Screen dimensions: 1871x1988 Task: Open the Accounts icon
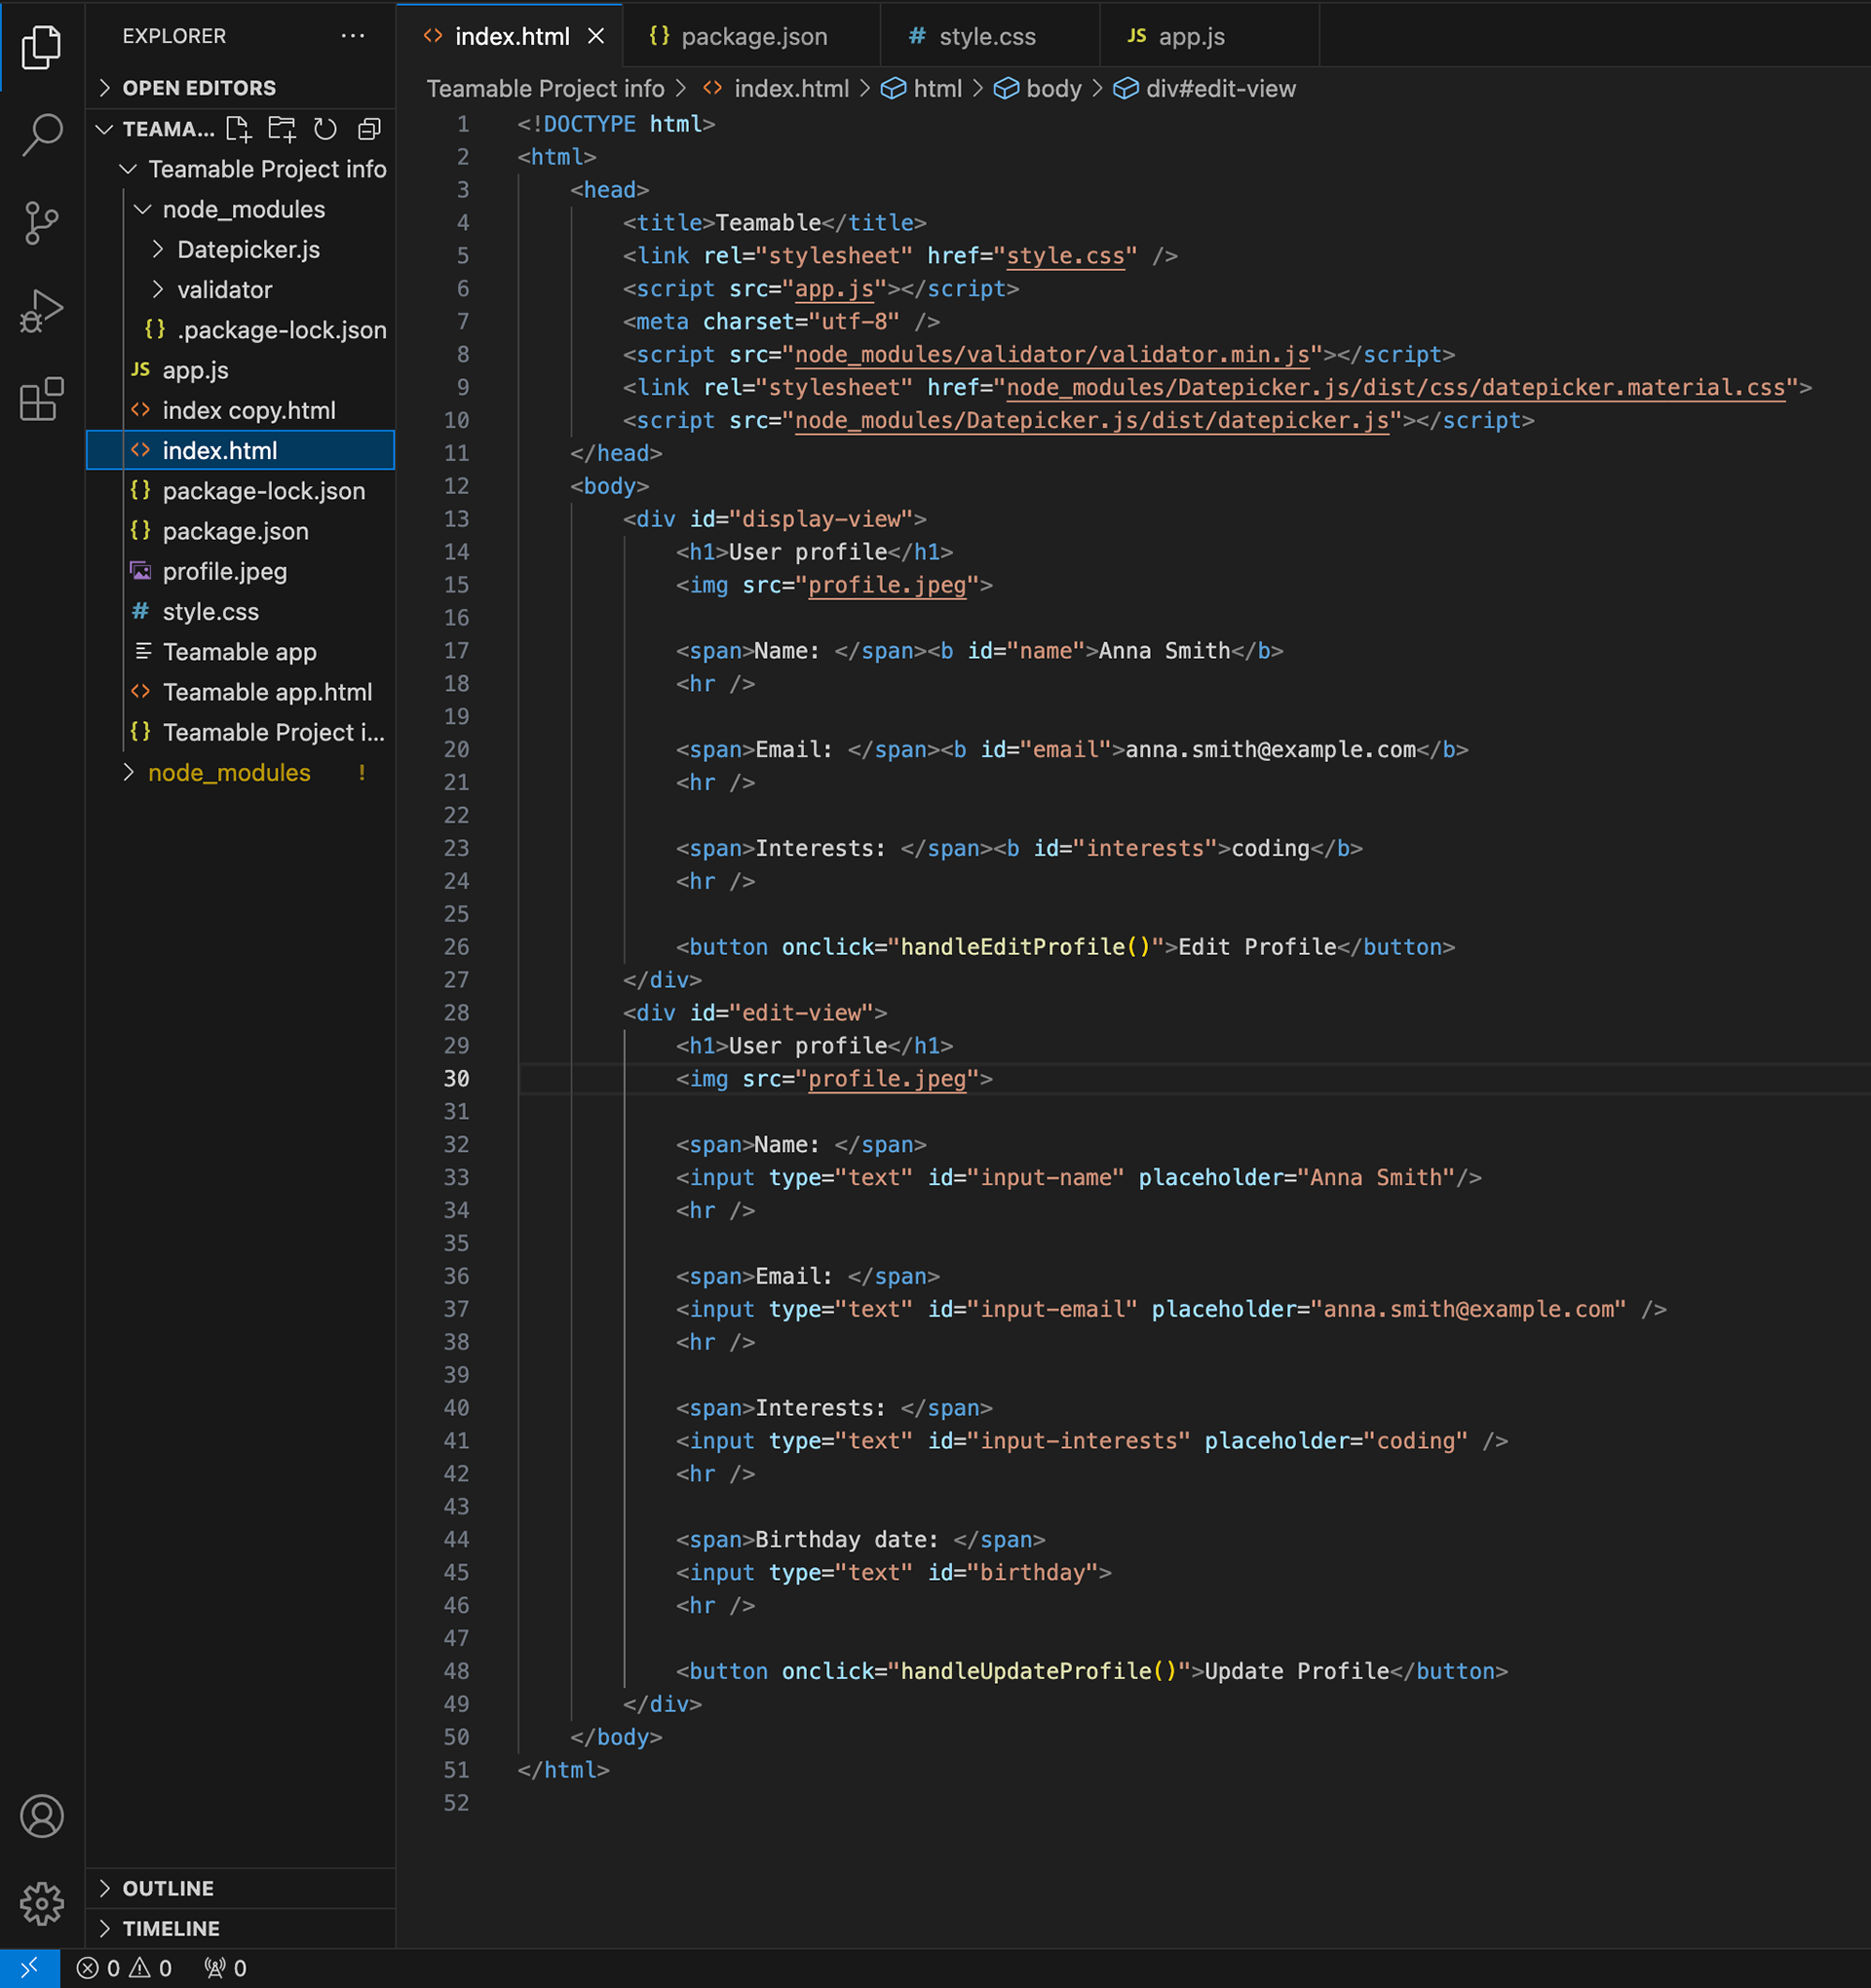point(41,1816)
